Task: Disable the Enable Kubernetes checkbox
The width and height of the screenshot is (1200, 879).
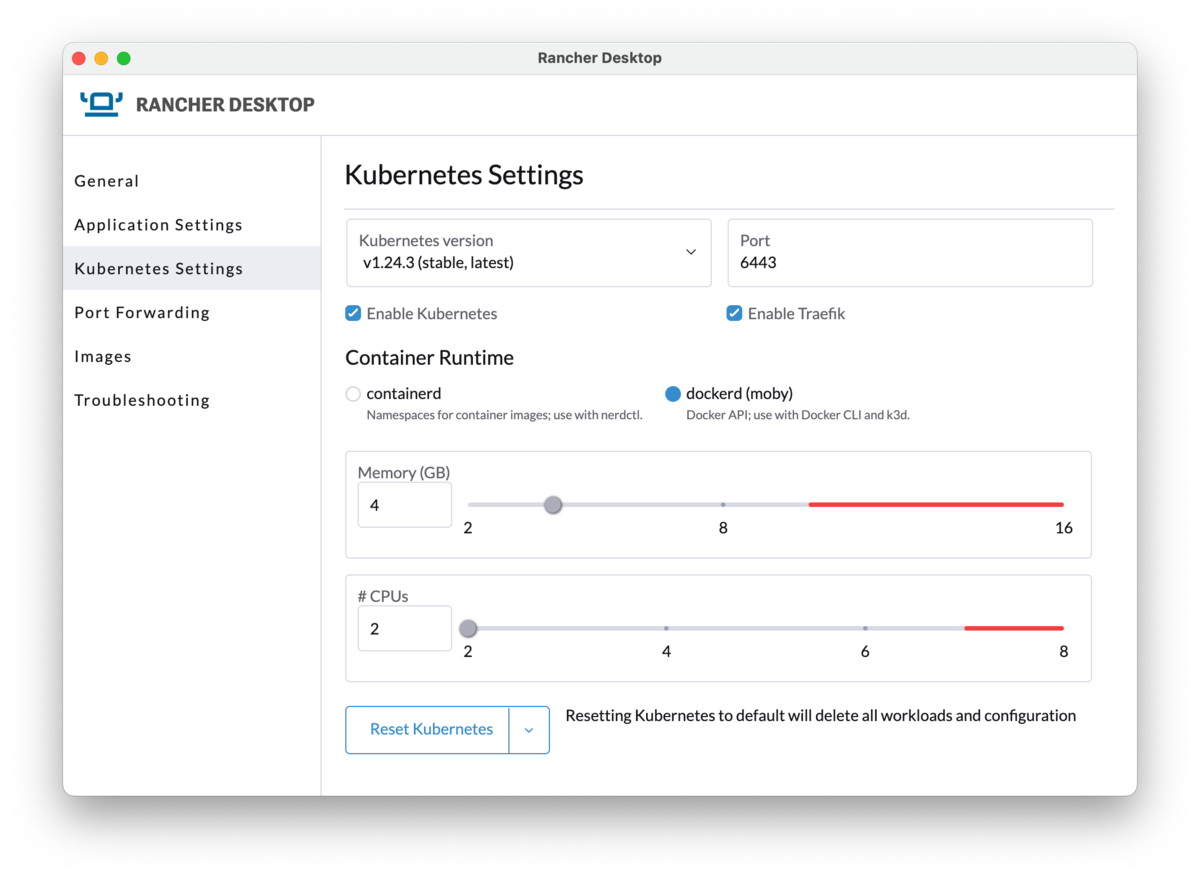Action: [x=352, y=313]
